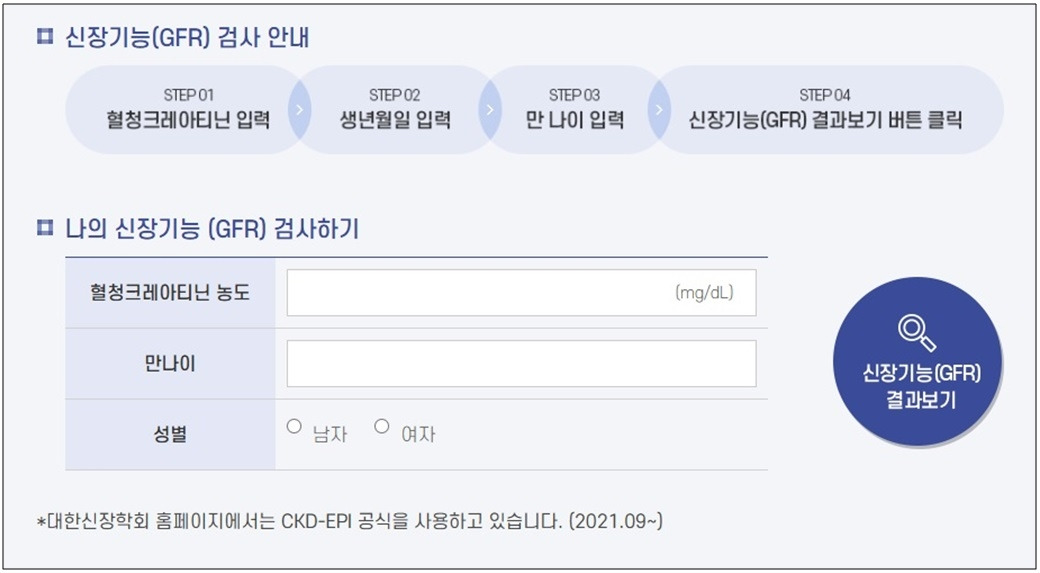Select the STEP 02 생년월일 입력 pill

tap(394, 109)
